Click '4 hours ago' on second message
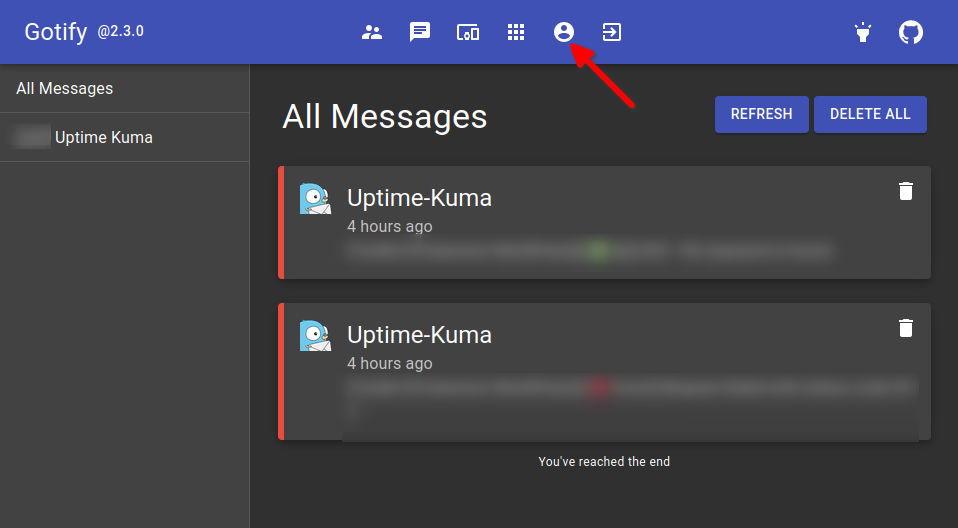The image size is (958, 528). [x=390, y=364]
